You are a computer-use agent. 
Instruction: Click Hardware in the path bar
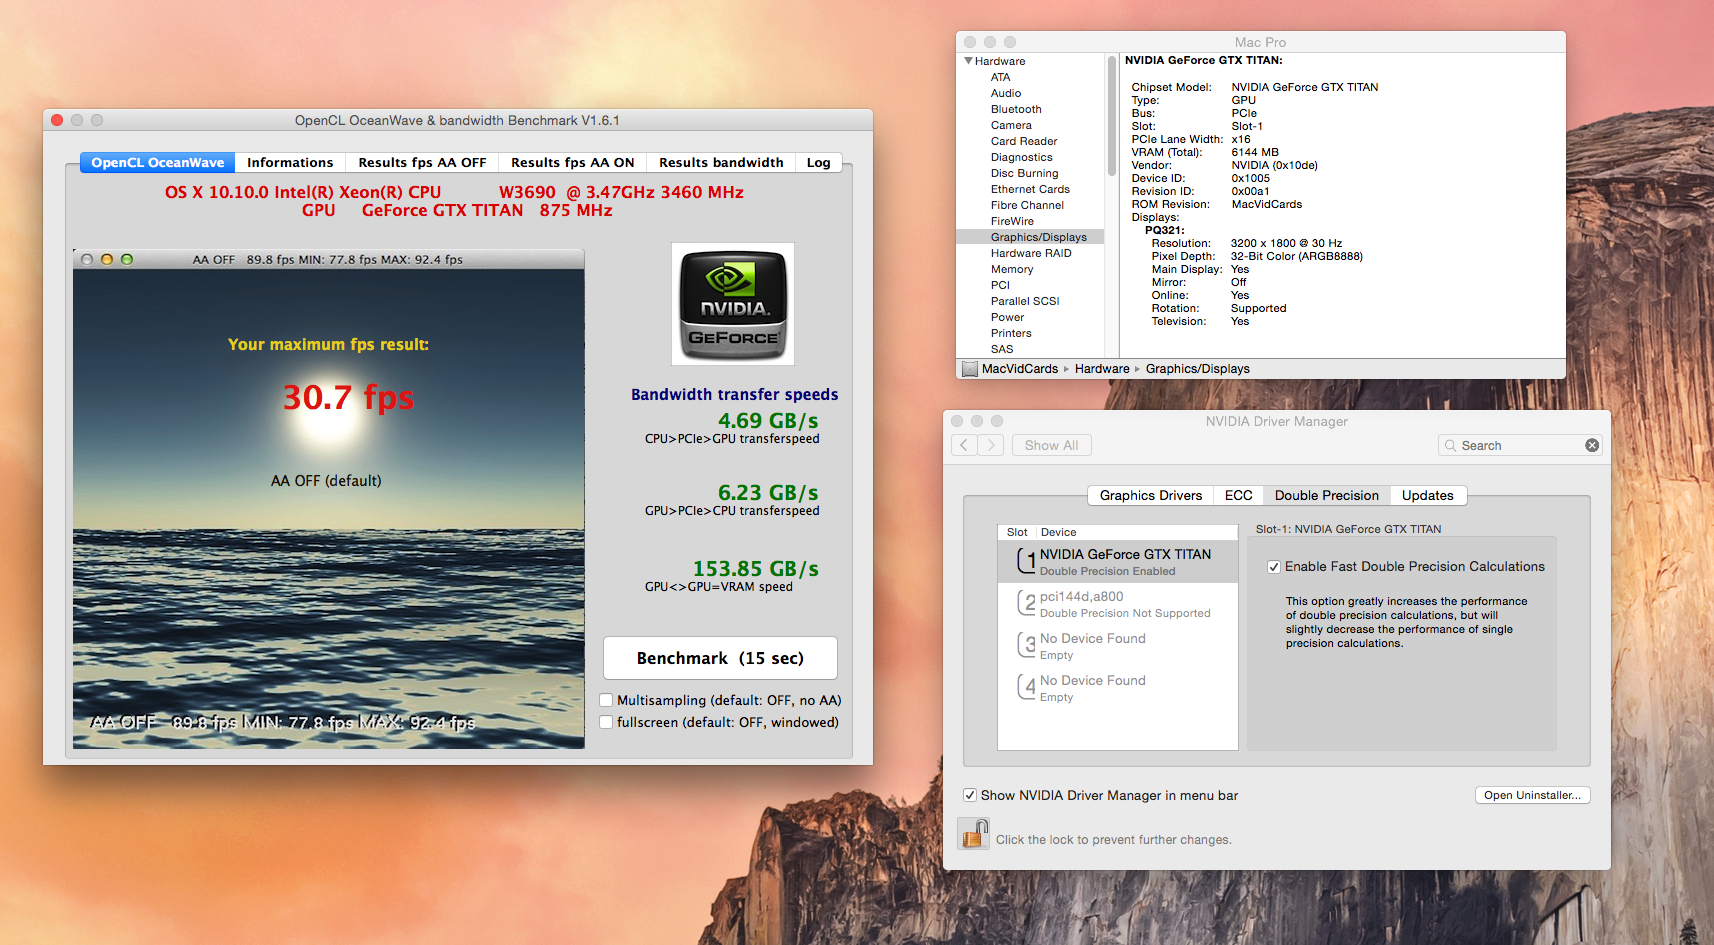[1102, 369]
